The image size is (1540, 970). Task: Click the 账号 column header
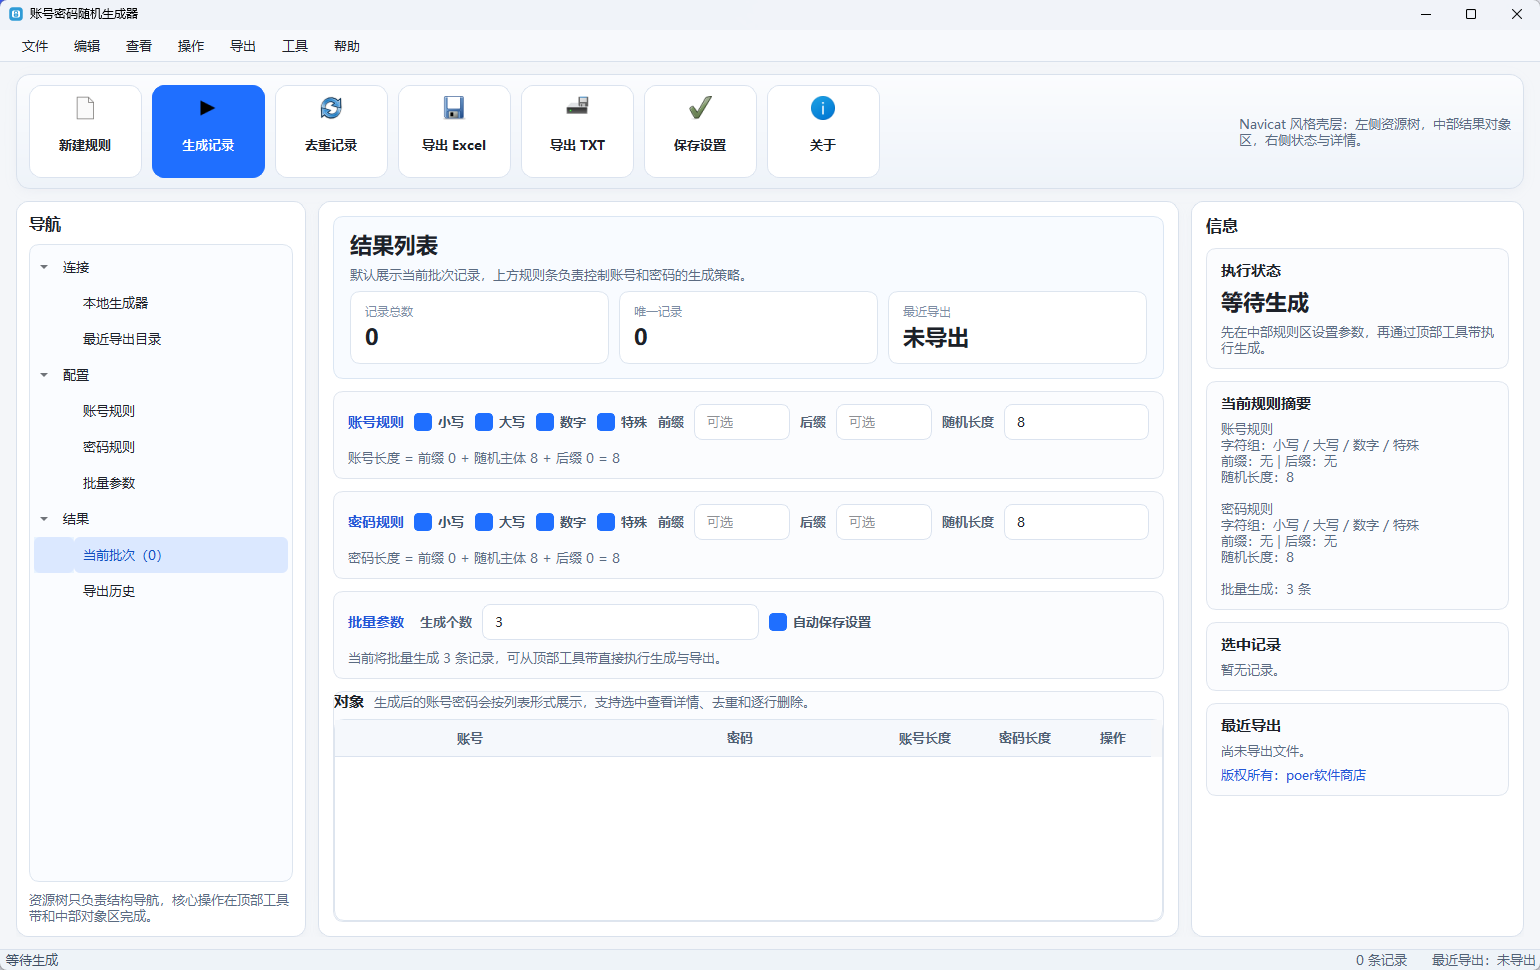(470, 738)
